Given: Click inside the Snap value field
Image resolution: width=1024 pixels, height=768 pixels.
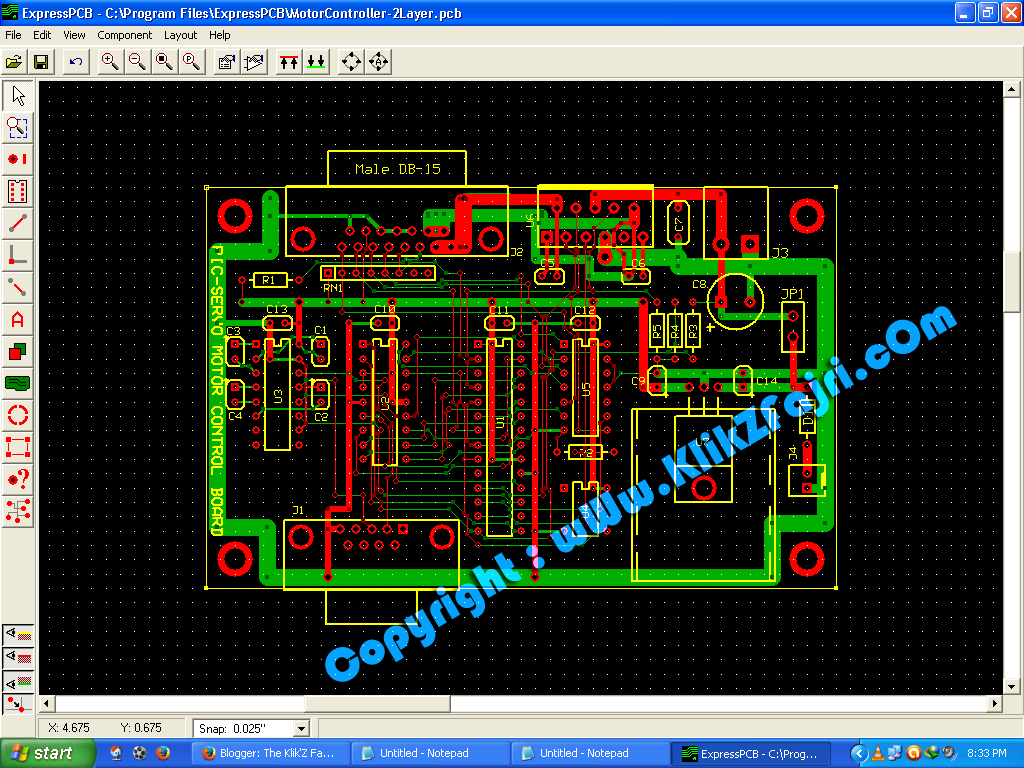Looking at the screenshot, I should coord(244,728).
